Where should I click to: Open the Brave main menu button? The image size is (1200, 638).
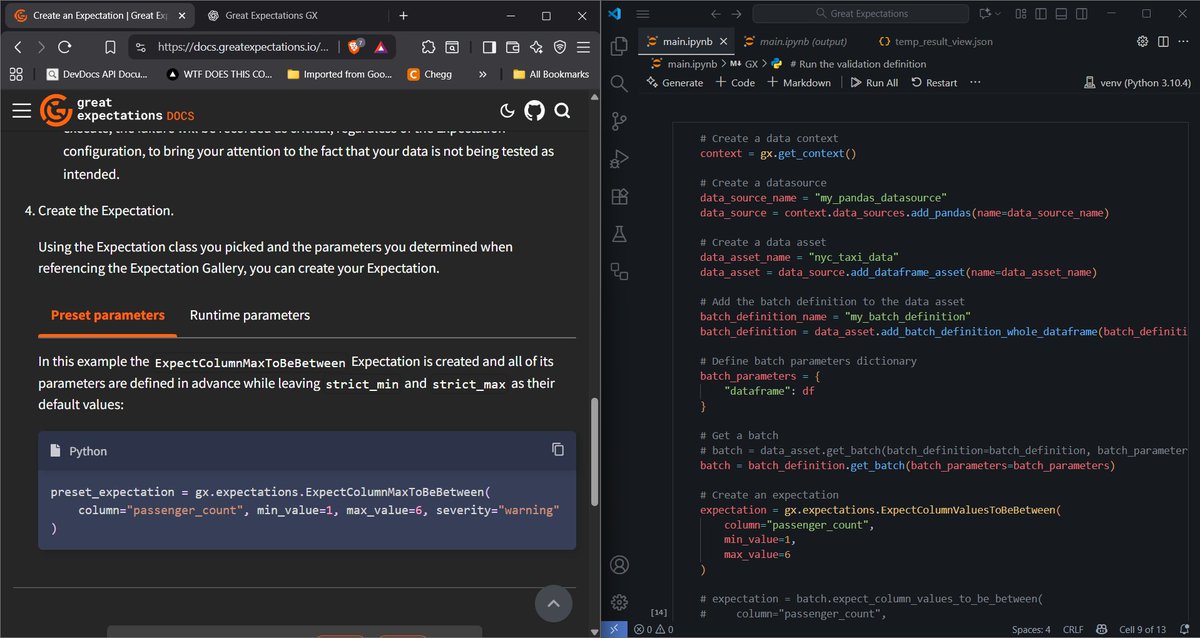tap(583, 47)
